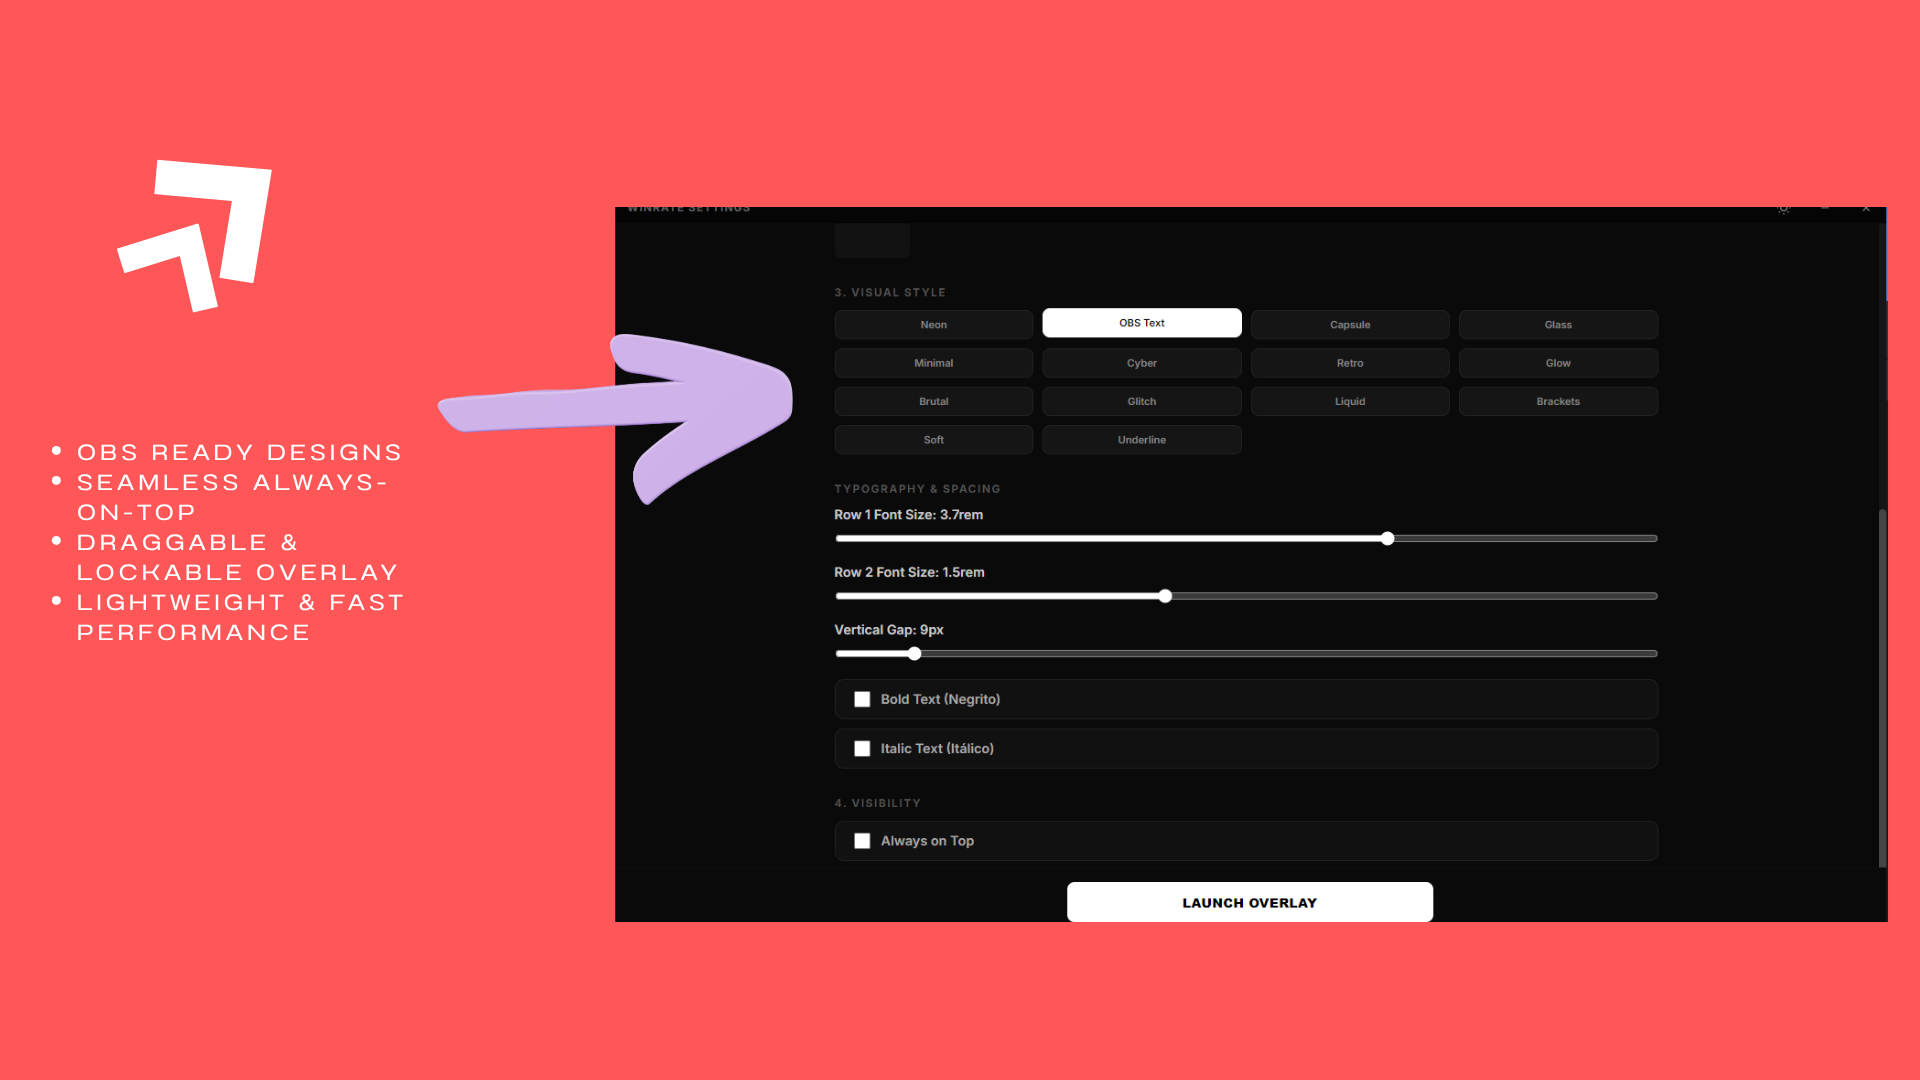This screenshot has height=1080, width=1920.
Task: Choose the OBS Text style
Action: 1142,323
